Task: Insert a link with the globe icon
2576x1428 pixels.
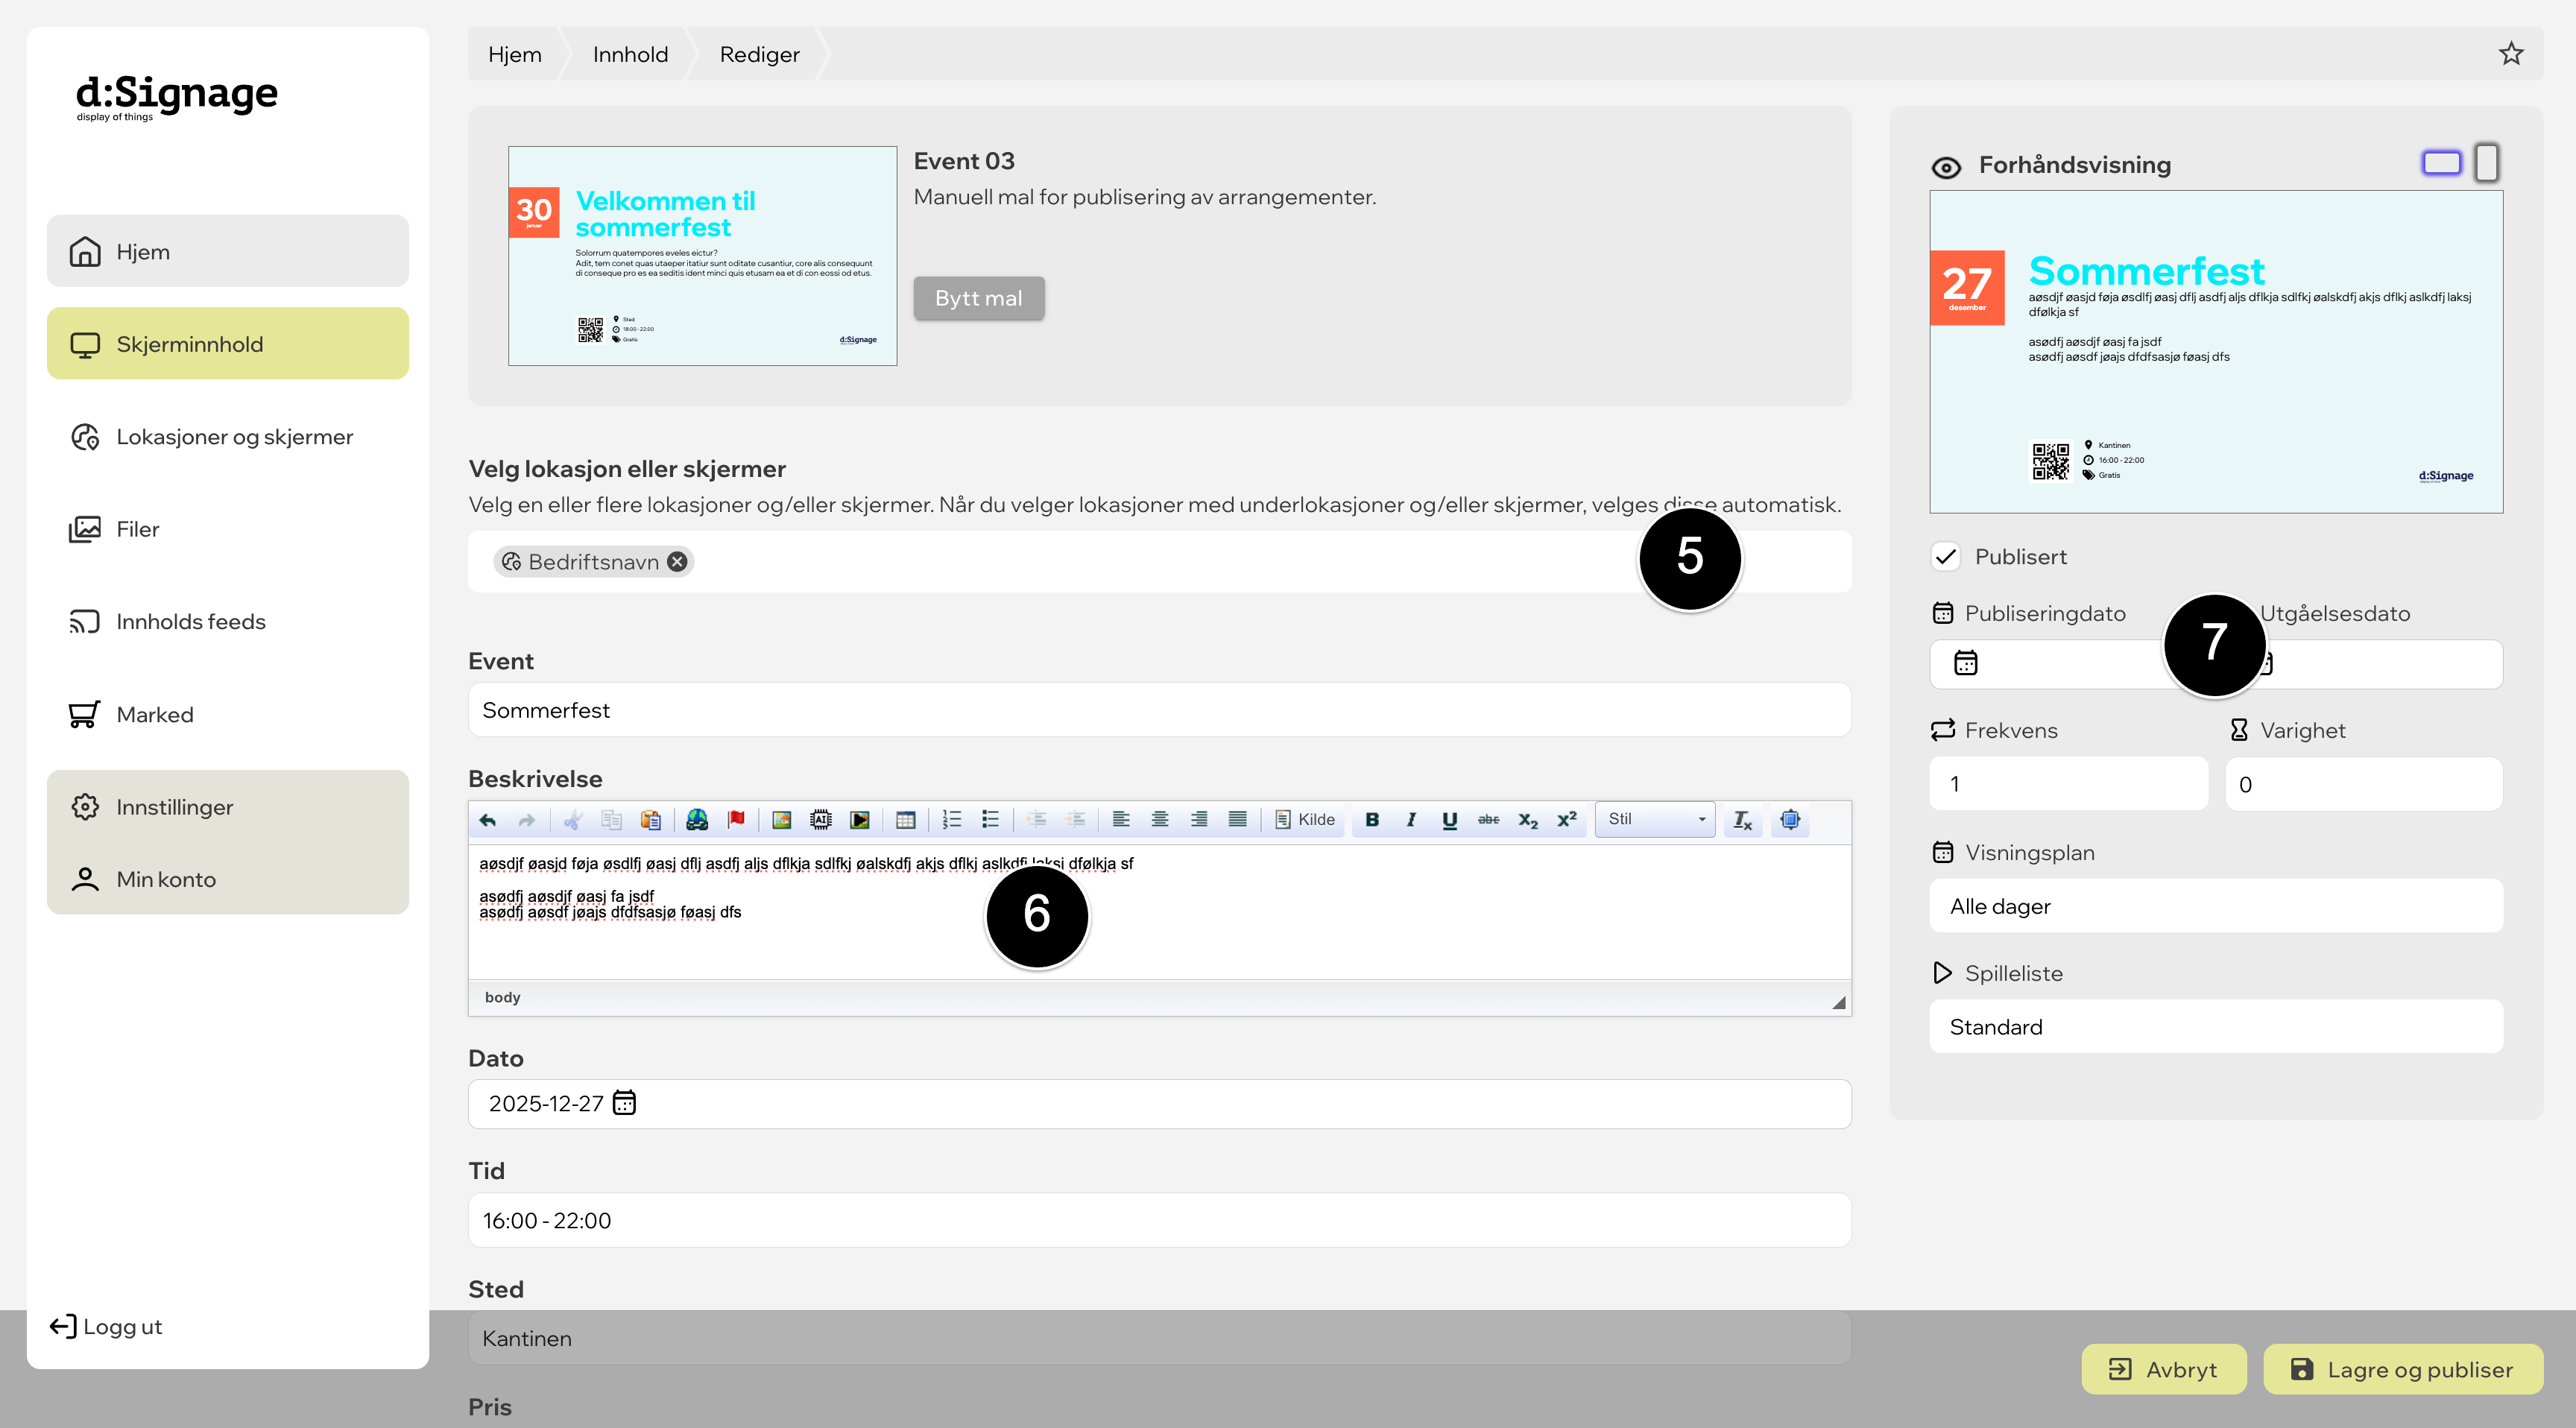Action: click(x=697, y=820)
